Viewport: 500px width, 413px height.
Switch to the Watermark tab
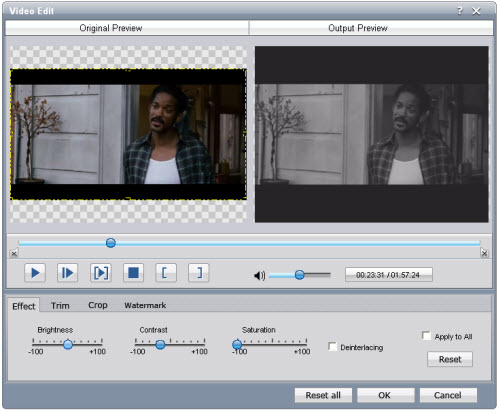pos(145,305)
